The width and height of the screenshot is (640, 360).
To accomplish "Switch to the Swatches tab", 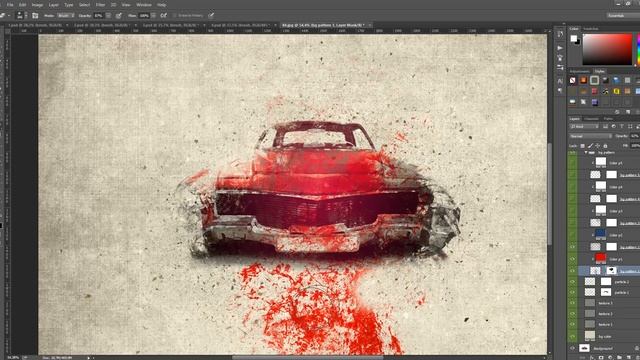I will 591,29.
